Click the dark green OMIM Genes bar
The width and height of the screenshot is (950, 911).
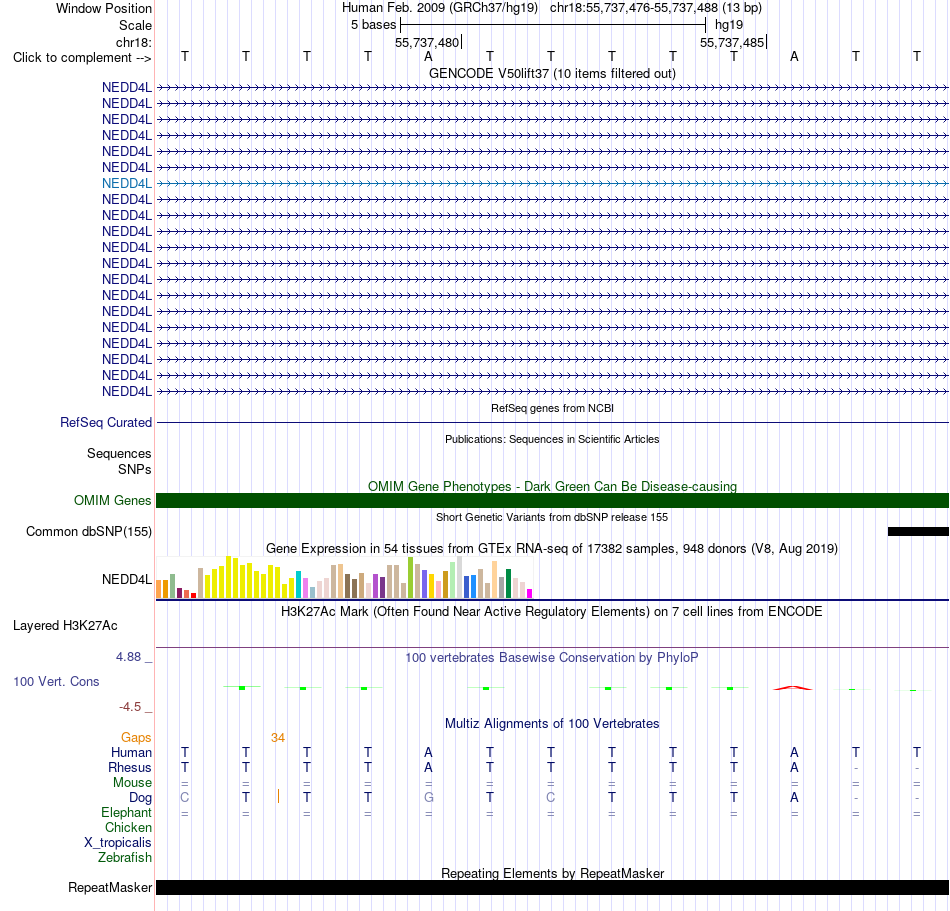pyautogui.click(x=552, y=500)
